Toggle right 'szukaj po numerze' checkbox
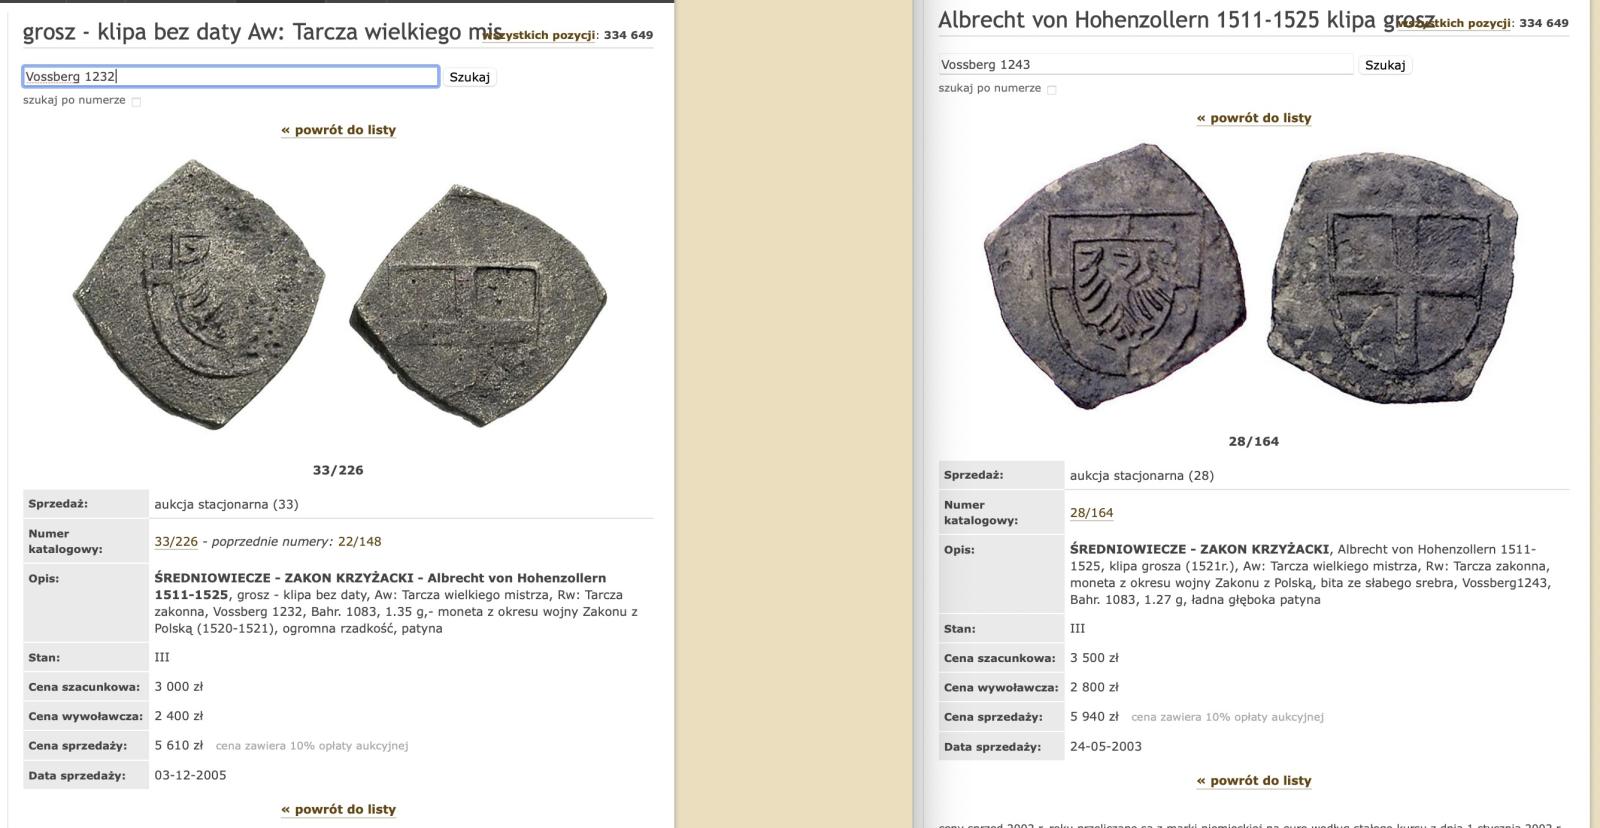 point(1051,89)
